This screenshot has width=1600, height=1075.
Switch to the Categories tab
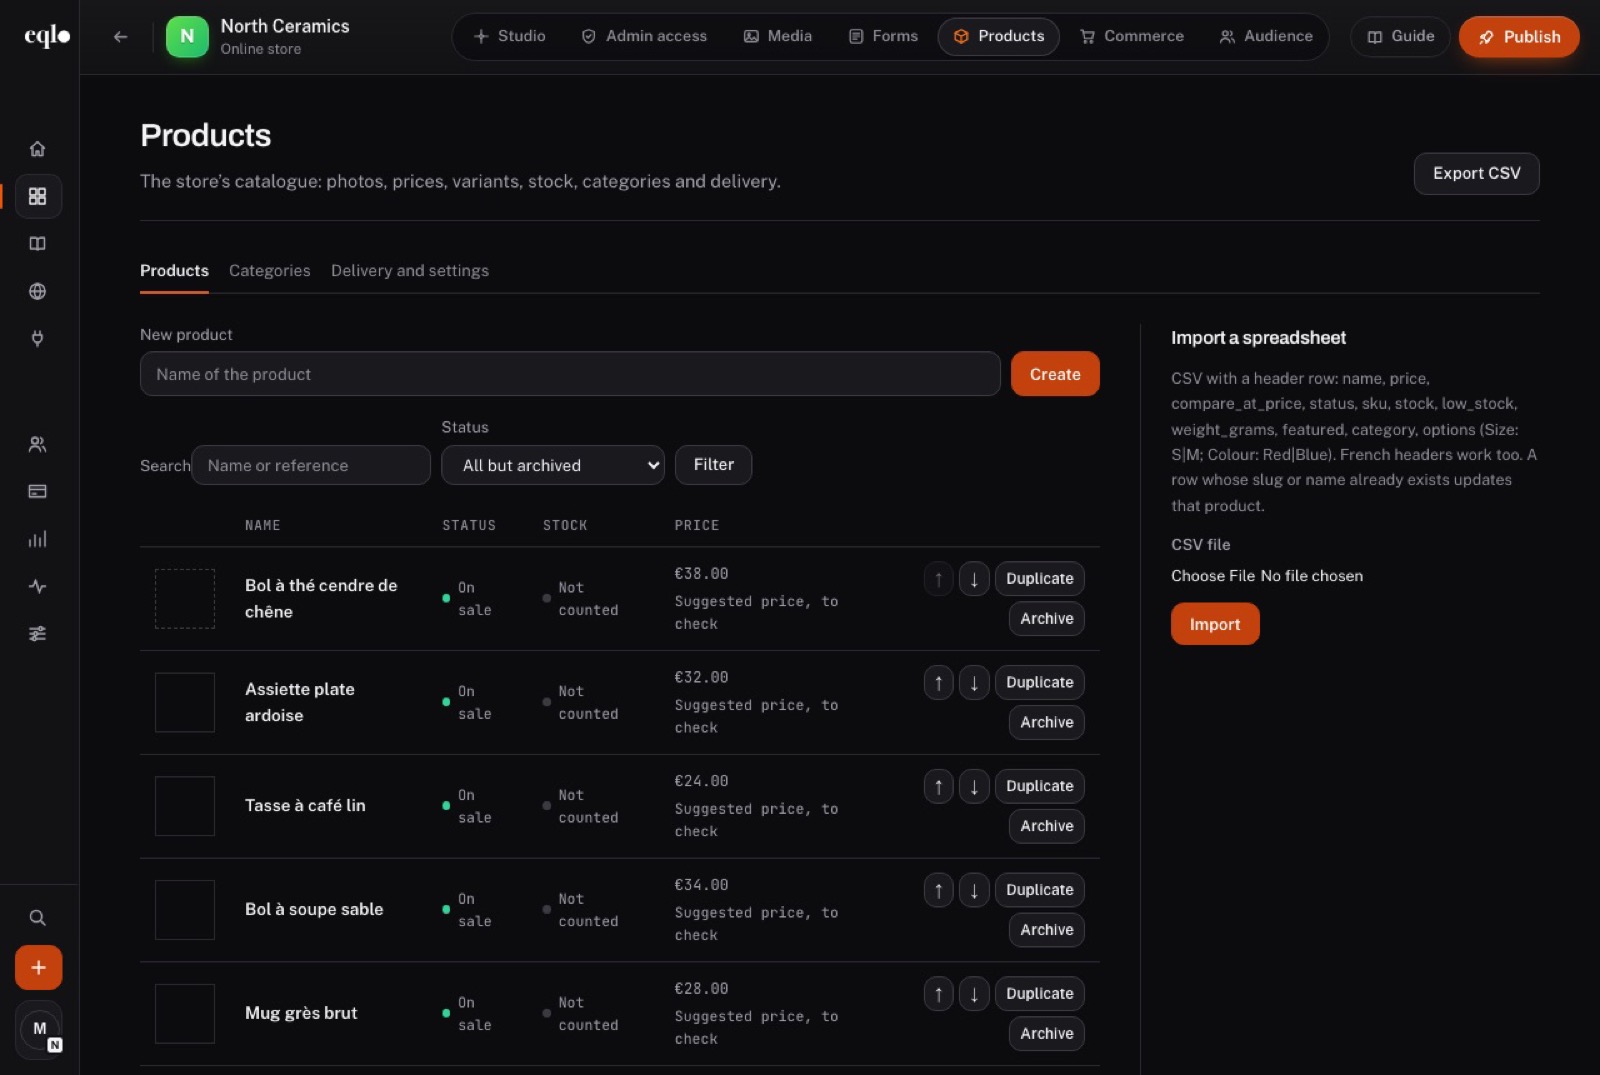tap(270, 271)
